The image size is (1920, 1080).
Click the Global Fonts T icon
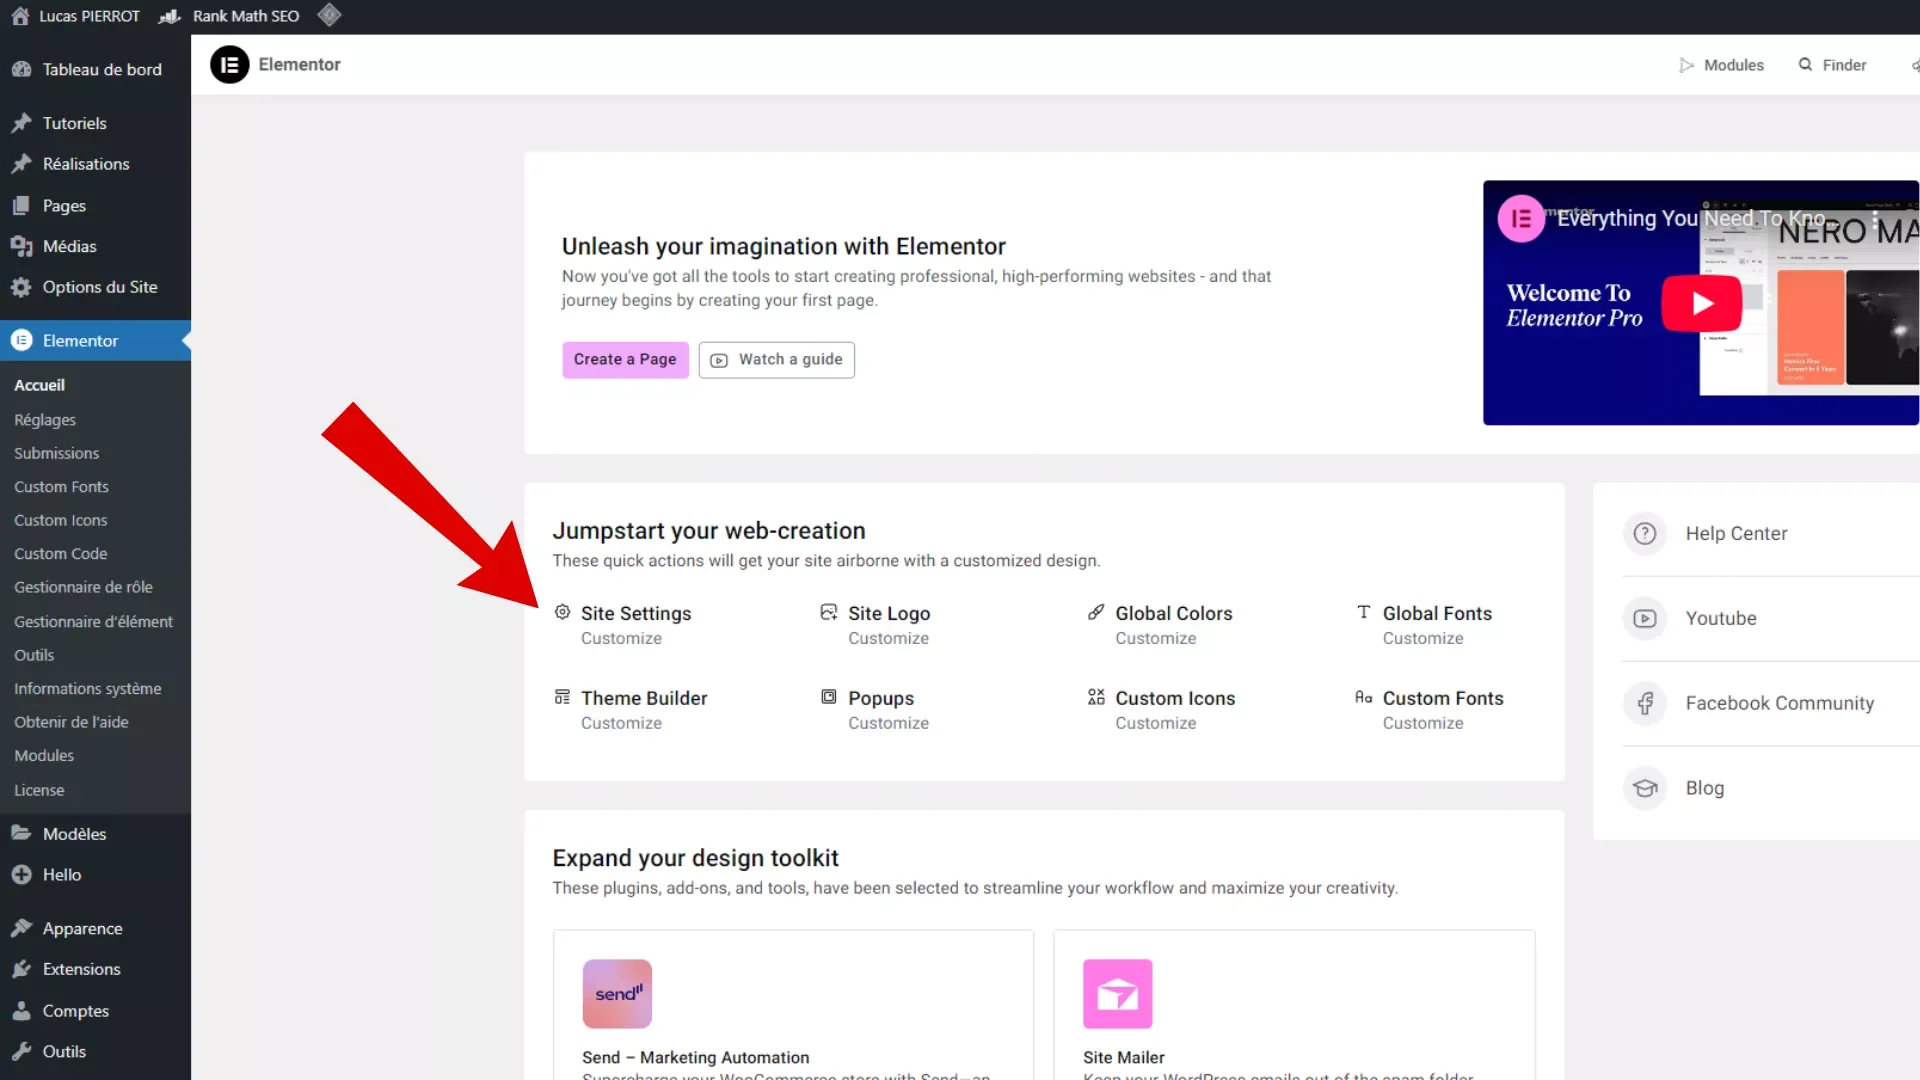tap(1363, 612)
